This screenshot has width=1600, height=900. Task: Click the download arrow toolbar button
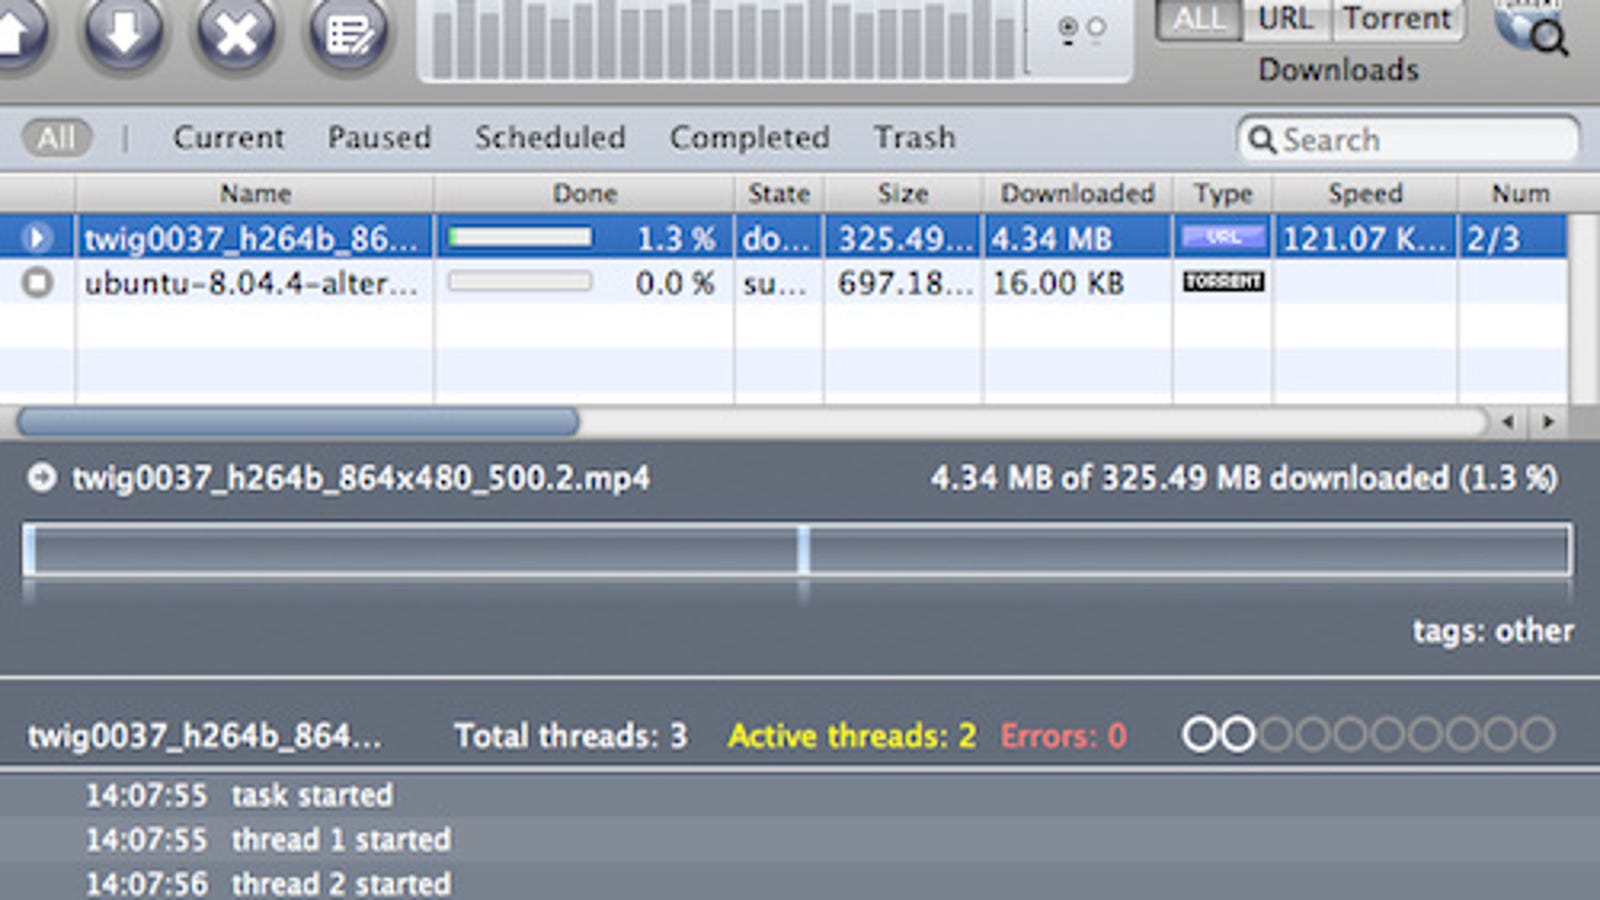coord(124,33)
